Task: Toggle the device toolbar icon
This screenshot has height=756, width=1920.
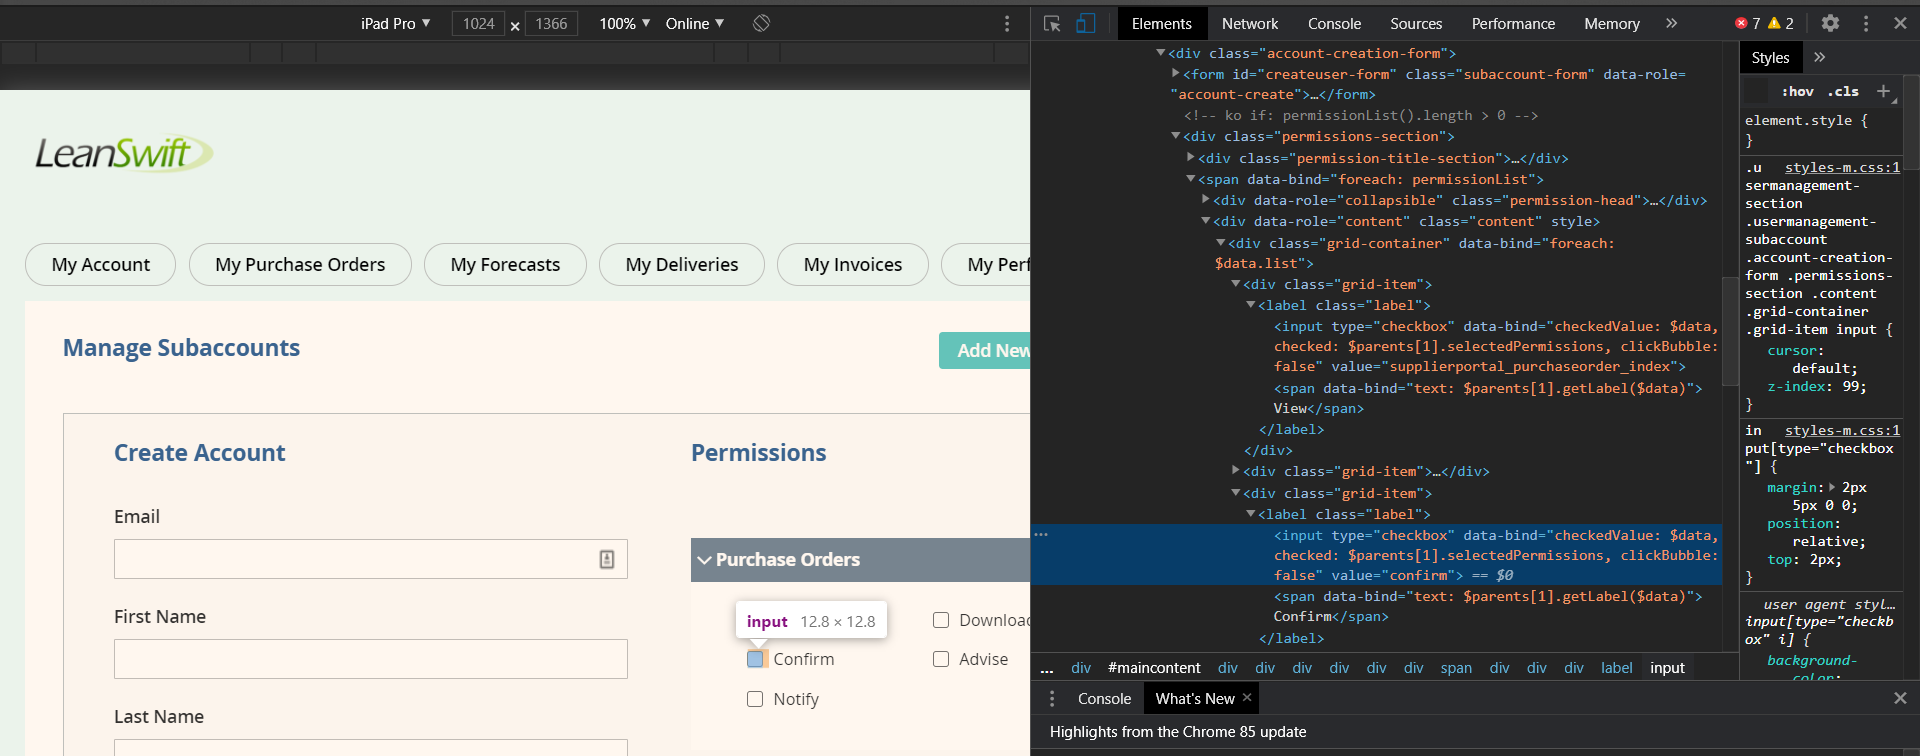Action: tap(1085, 24)
